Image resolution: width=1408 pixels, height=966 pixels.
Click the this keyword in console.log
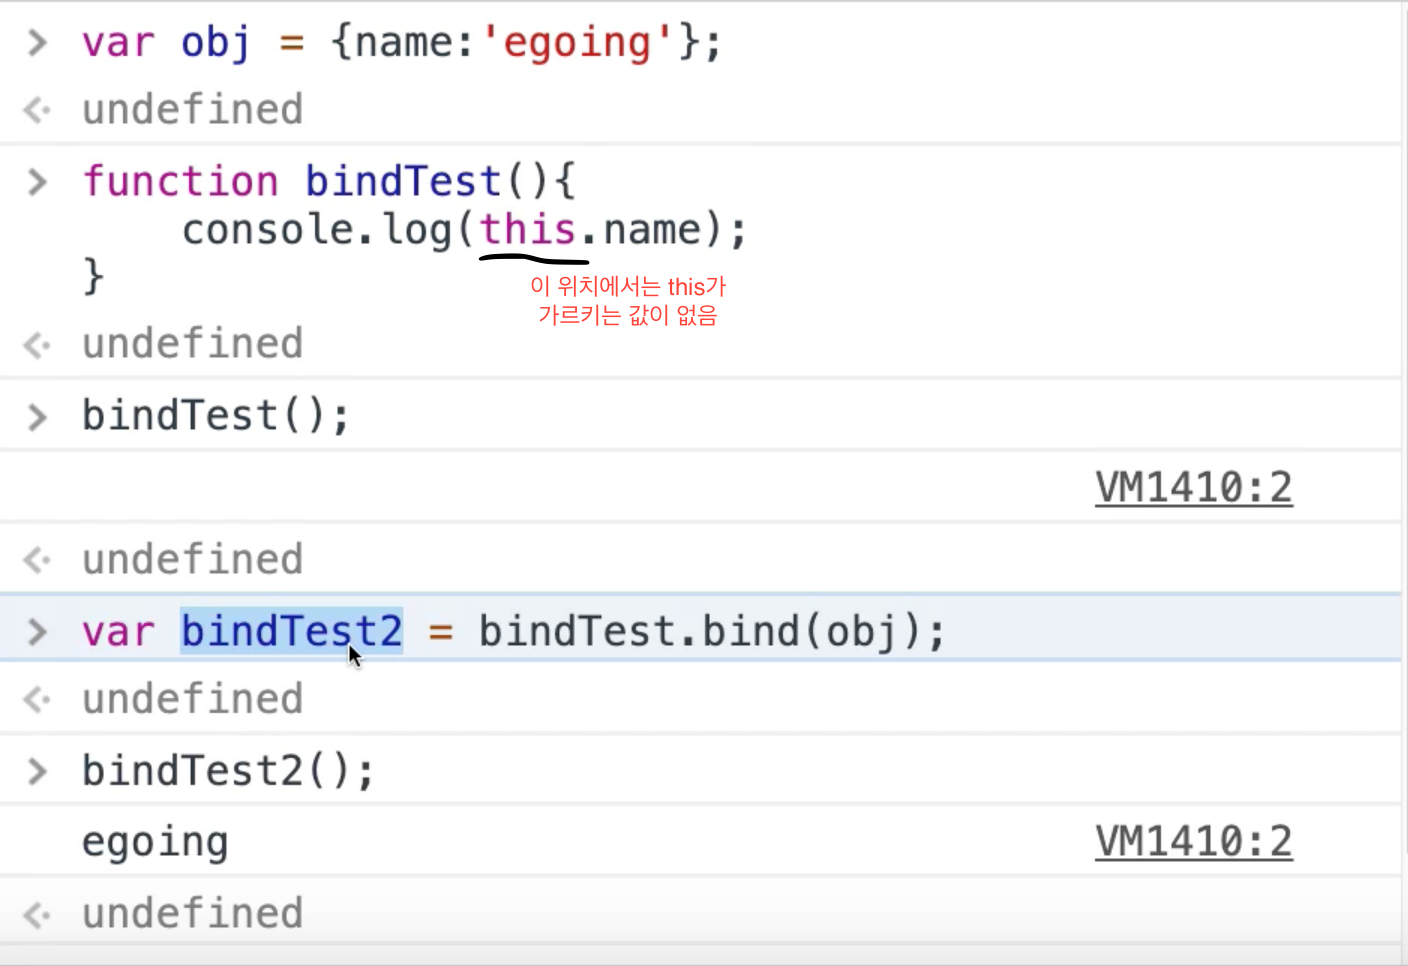528,229
